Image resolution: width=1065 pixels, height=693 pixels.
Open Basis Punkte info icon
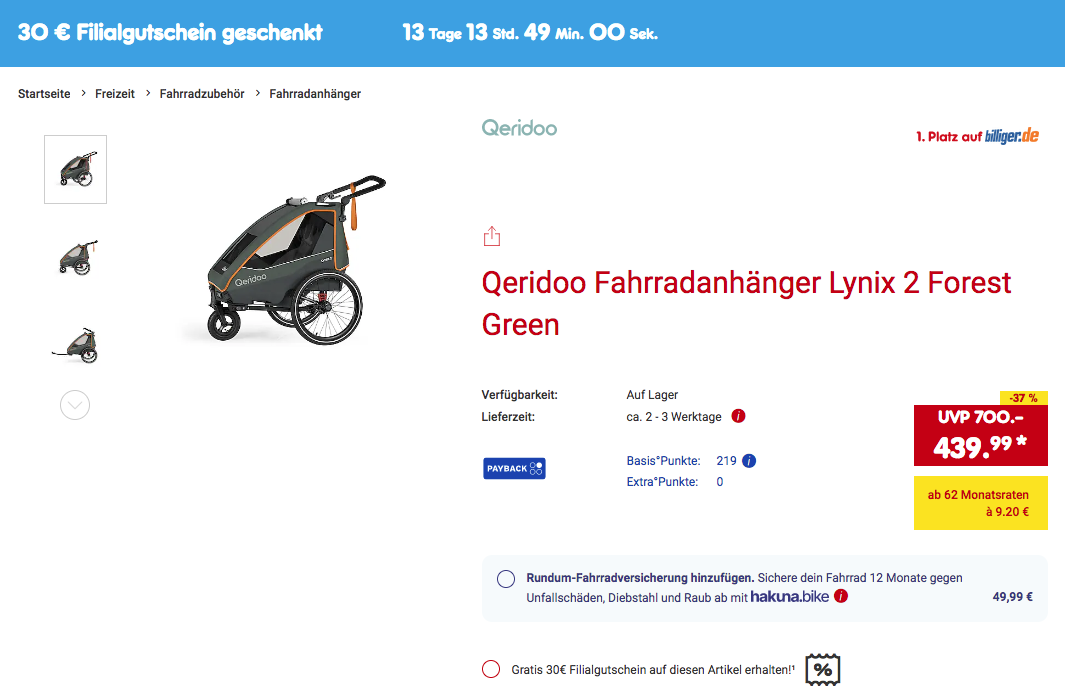click(749, 461)
